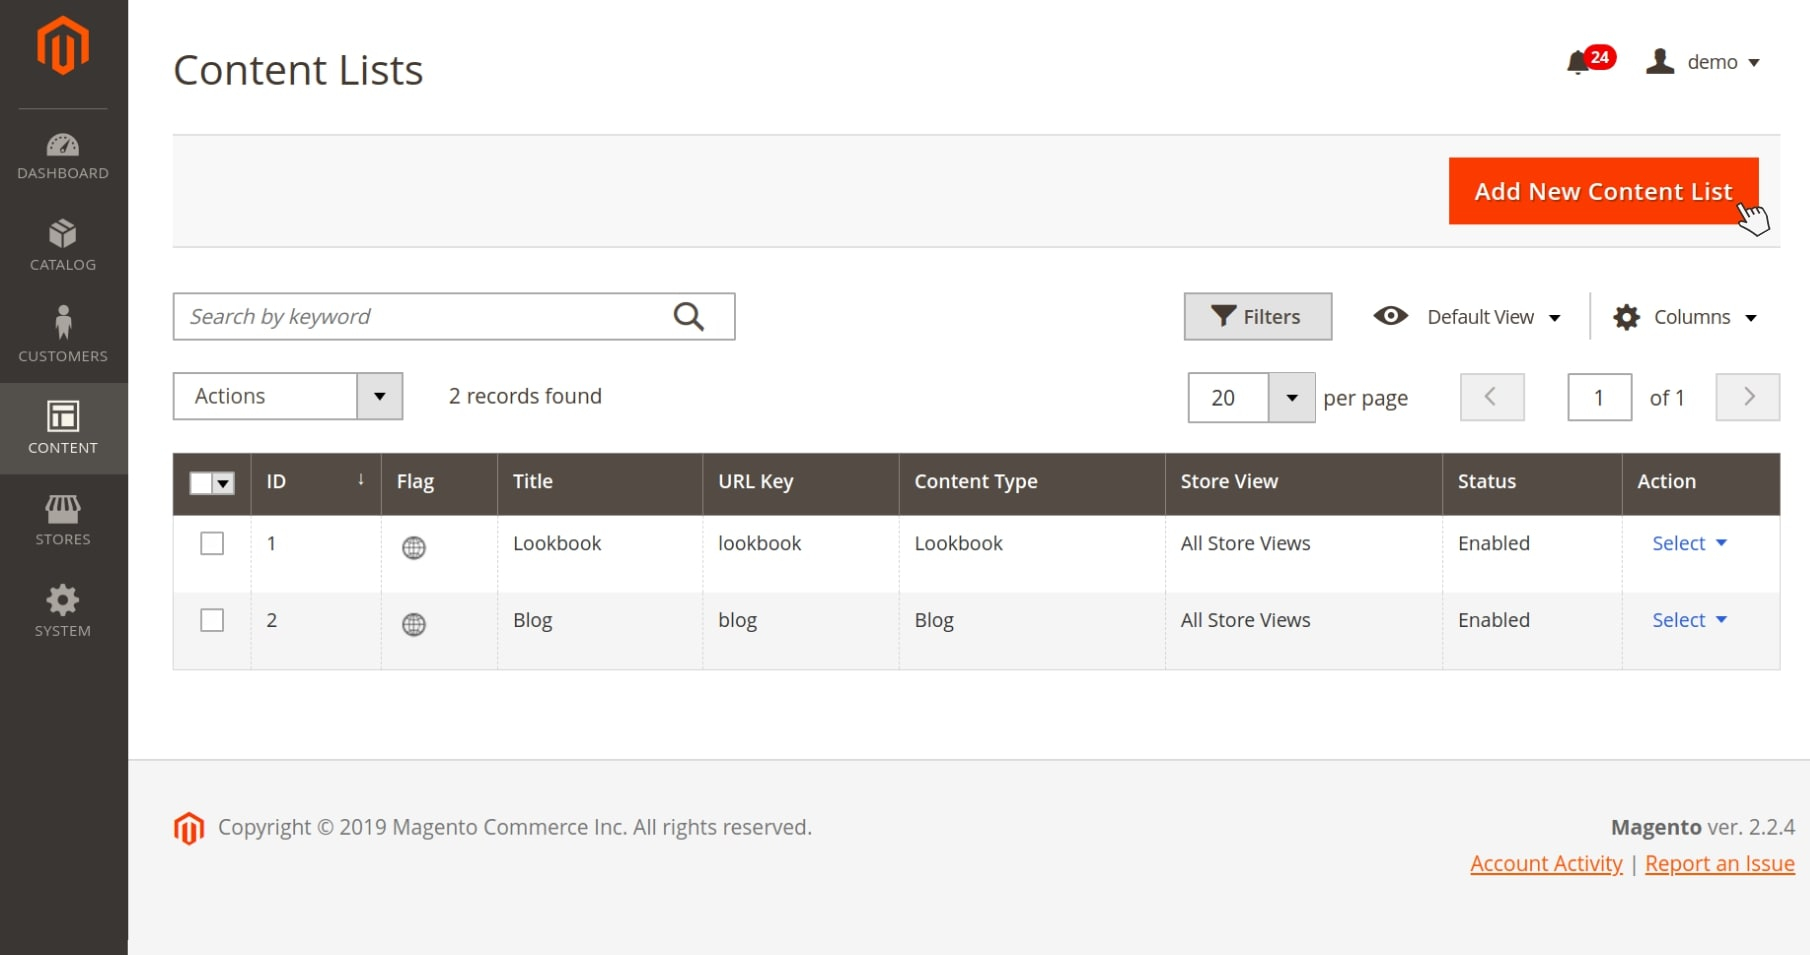Click the search magnifier icon
1810x955 pixels.
pos(688,317)
